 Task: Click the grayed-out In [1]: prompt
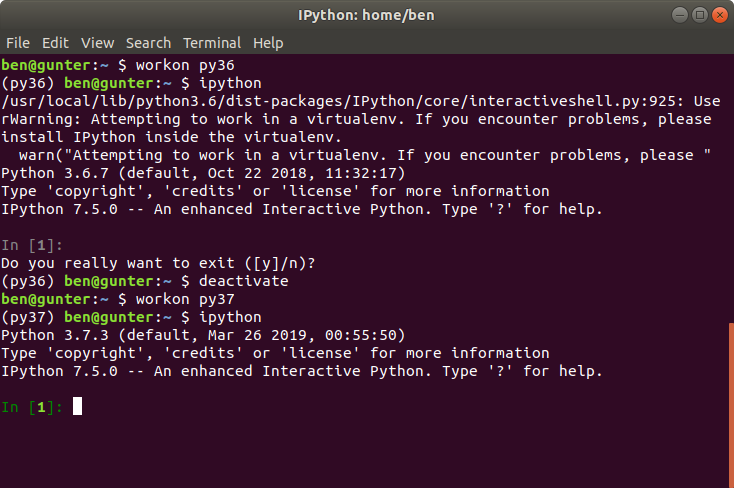32,245
